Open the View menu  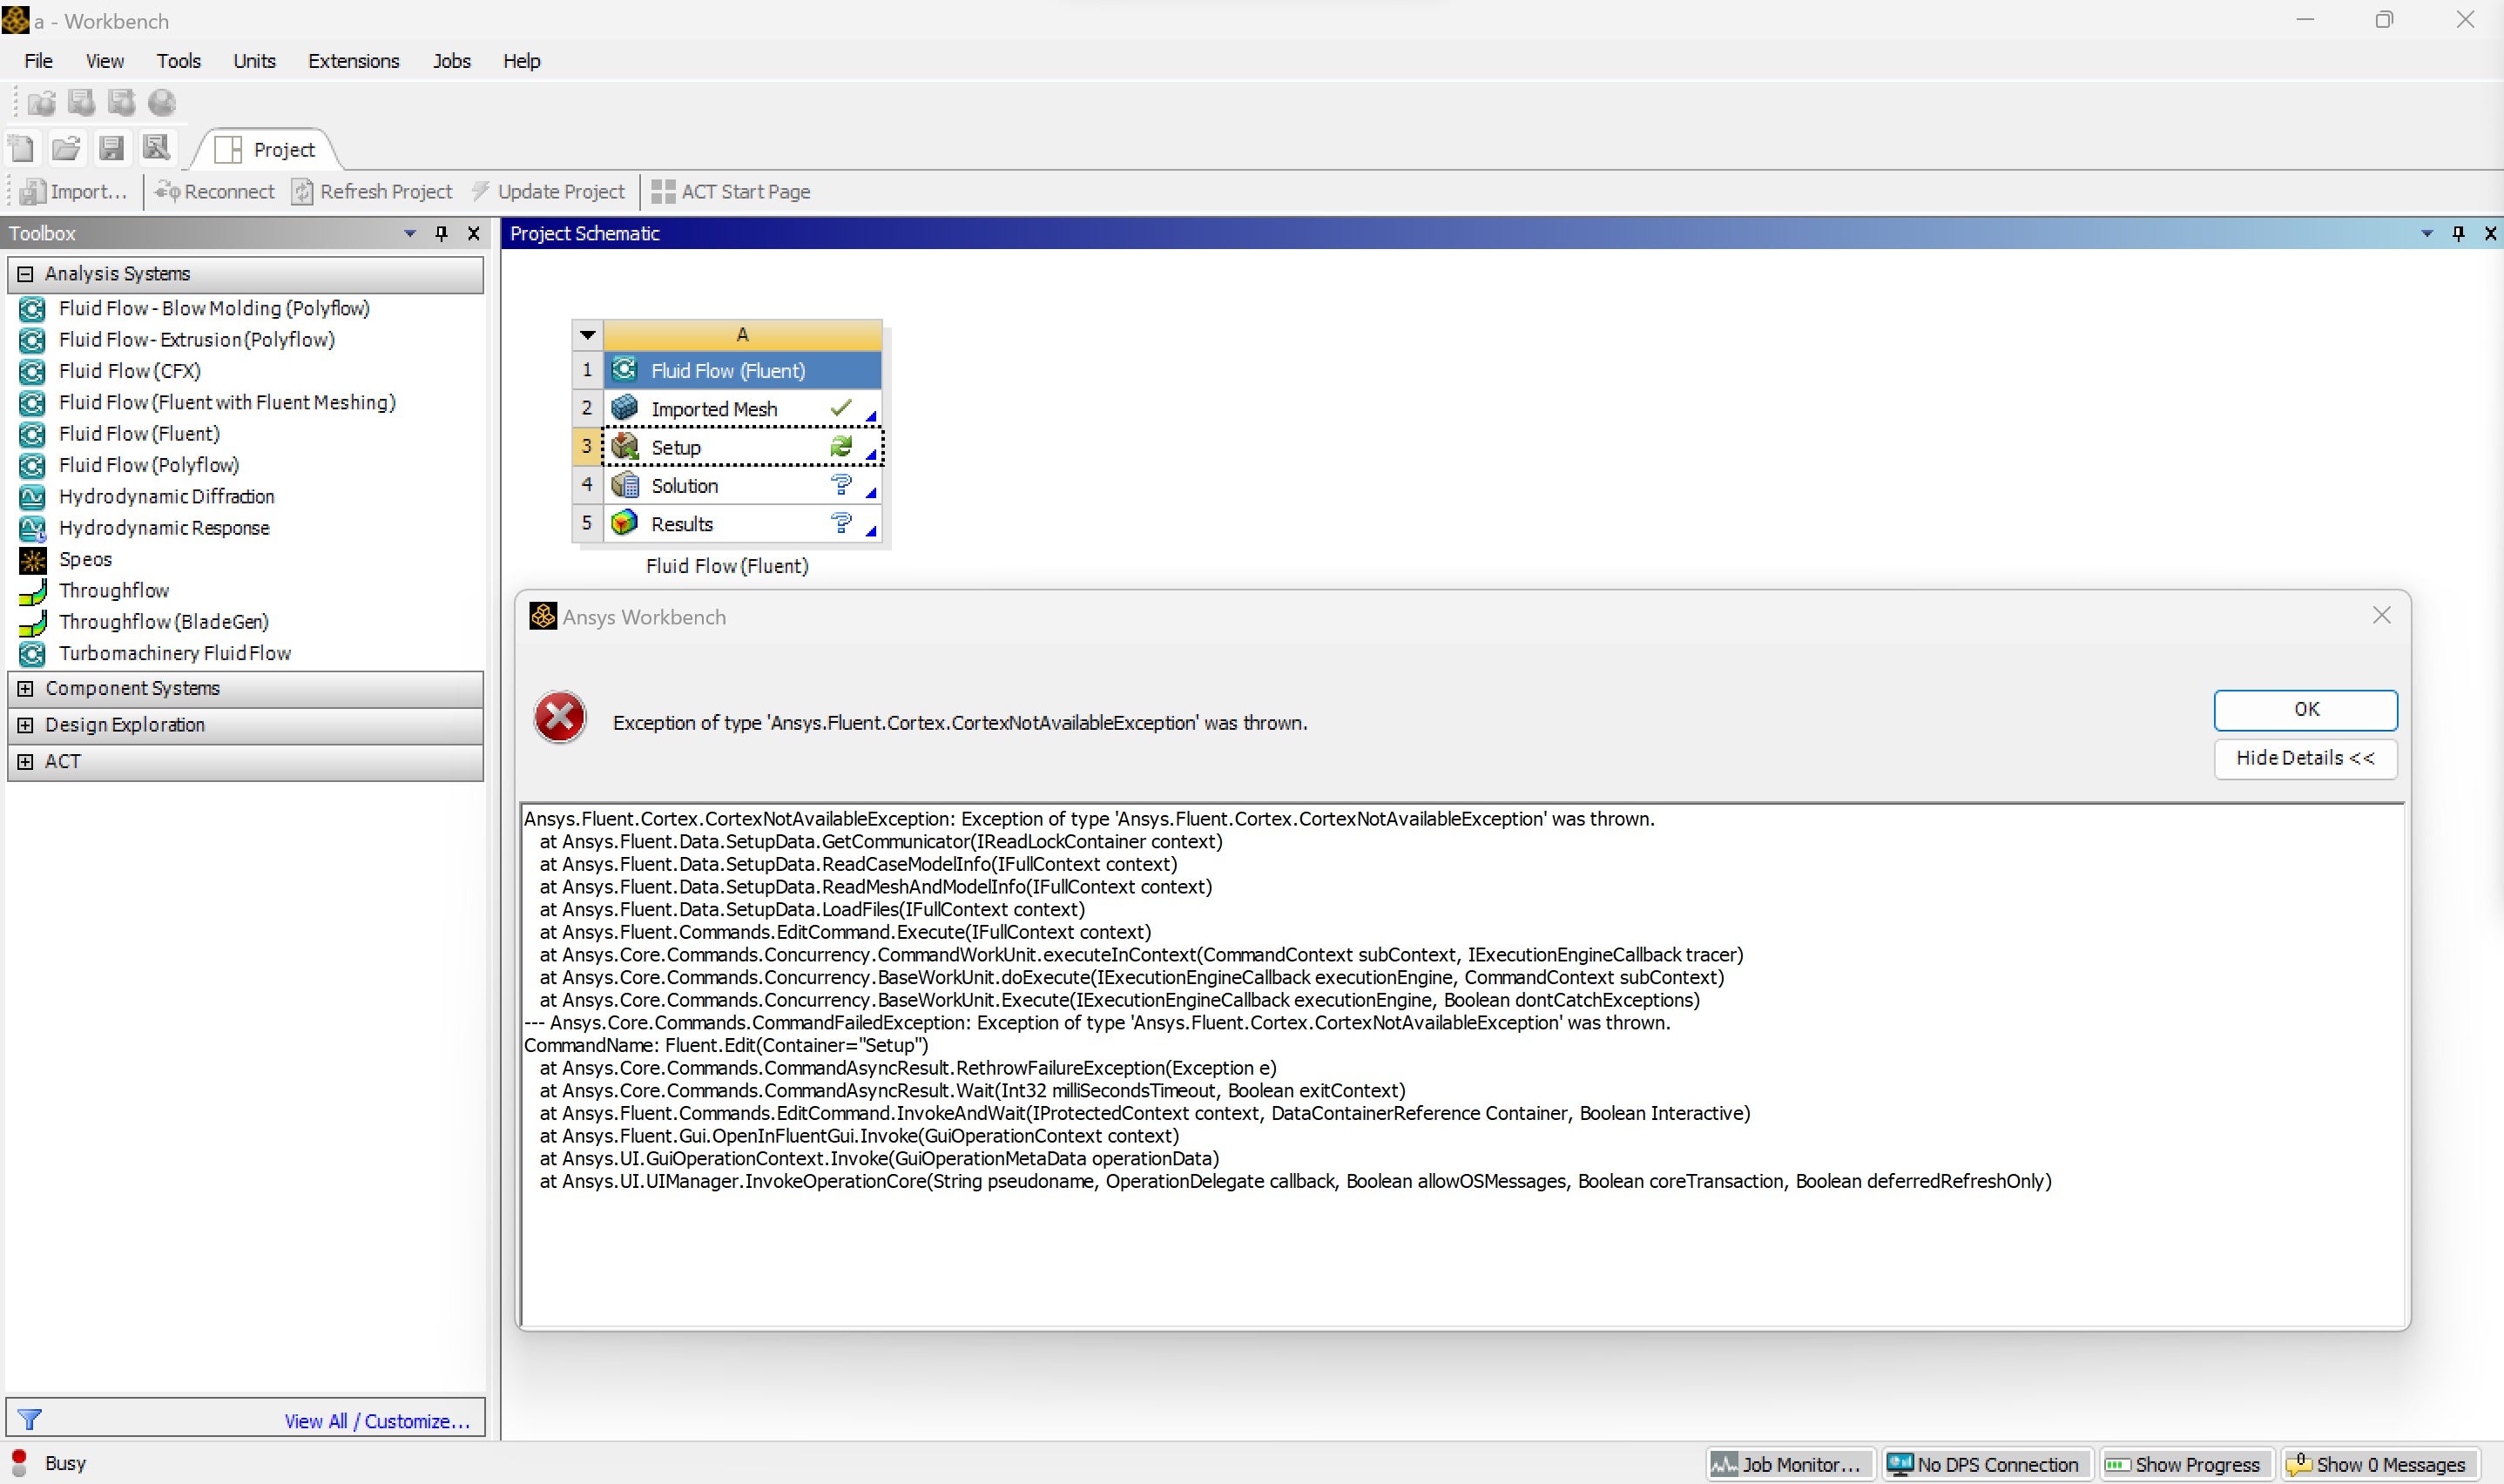105,61
